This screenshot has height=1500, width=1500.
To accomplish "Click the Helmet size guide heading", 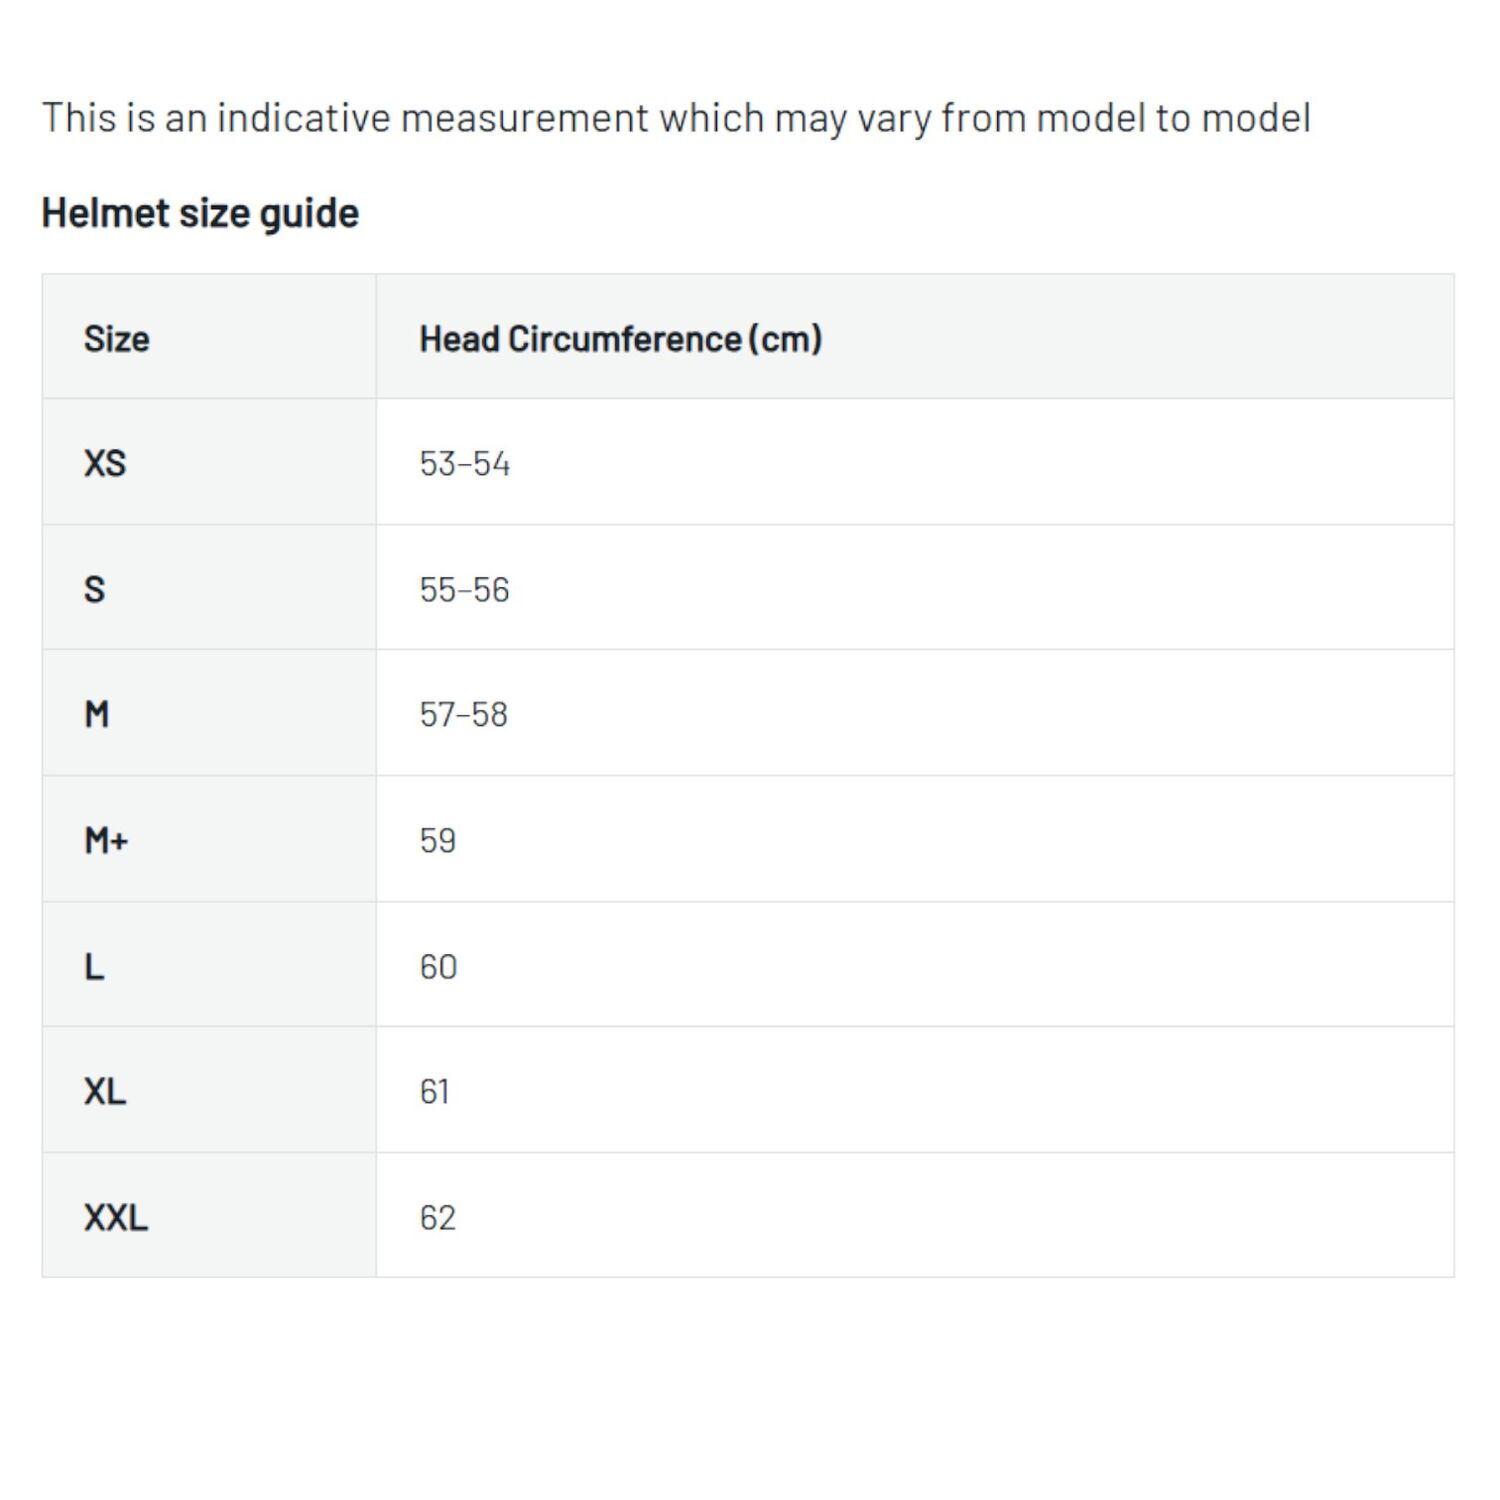I will [200, 213].
